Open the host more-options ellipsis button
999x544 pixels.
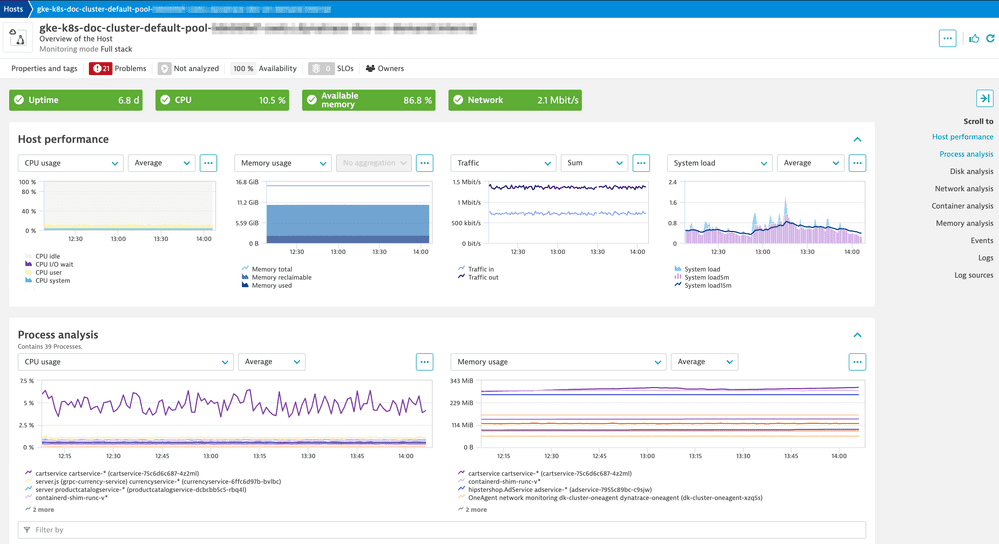(947, 39)
